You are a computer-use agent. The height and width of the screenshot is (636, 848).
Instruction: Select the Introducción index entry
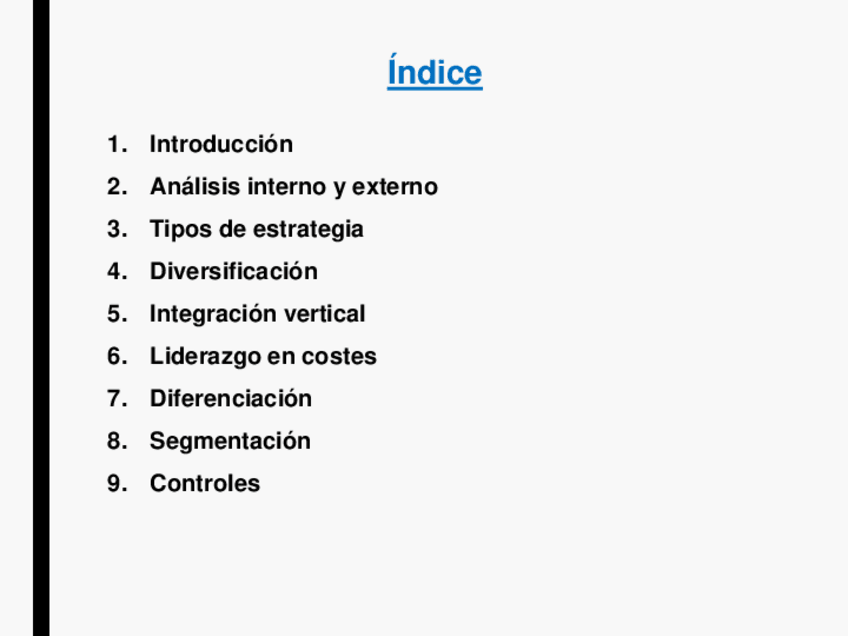221,144
